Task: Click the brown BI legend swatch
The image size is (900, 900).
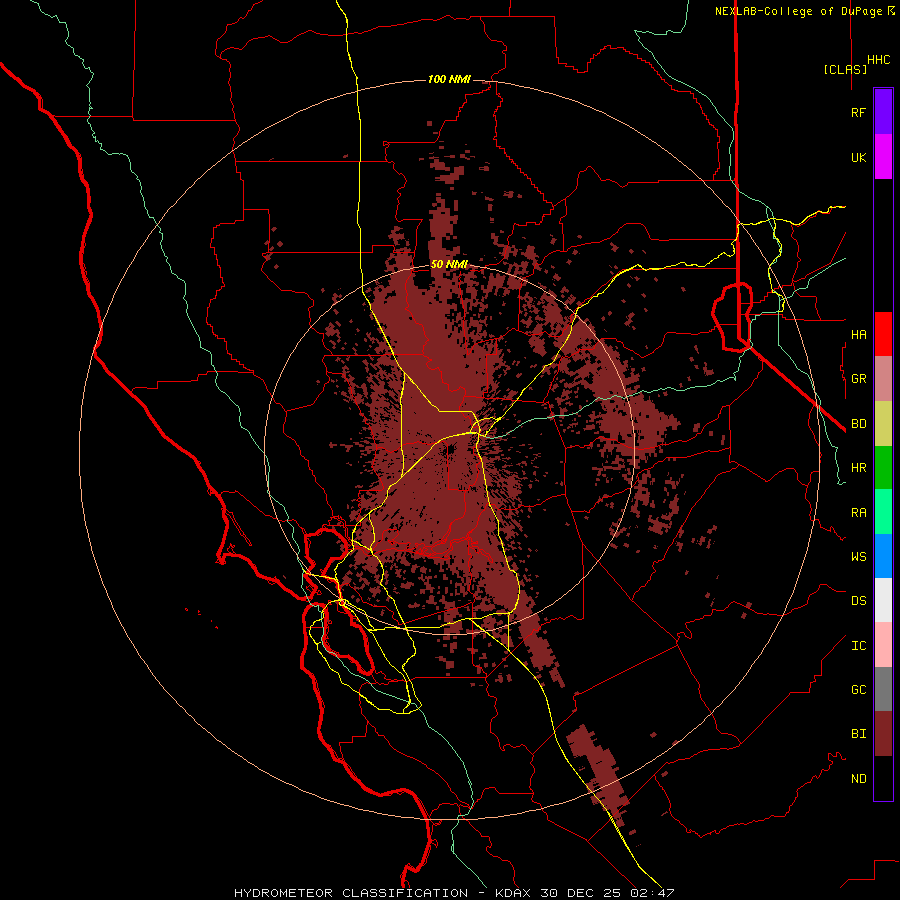Action: (883, 734)
